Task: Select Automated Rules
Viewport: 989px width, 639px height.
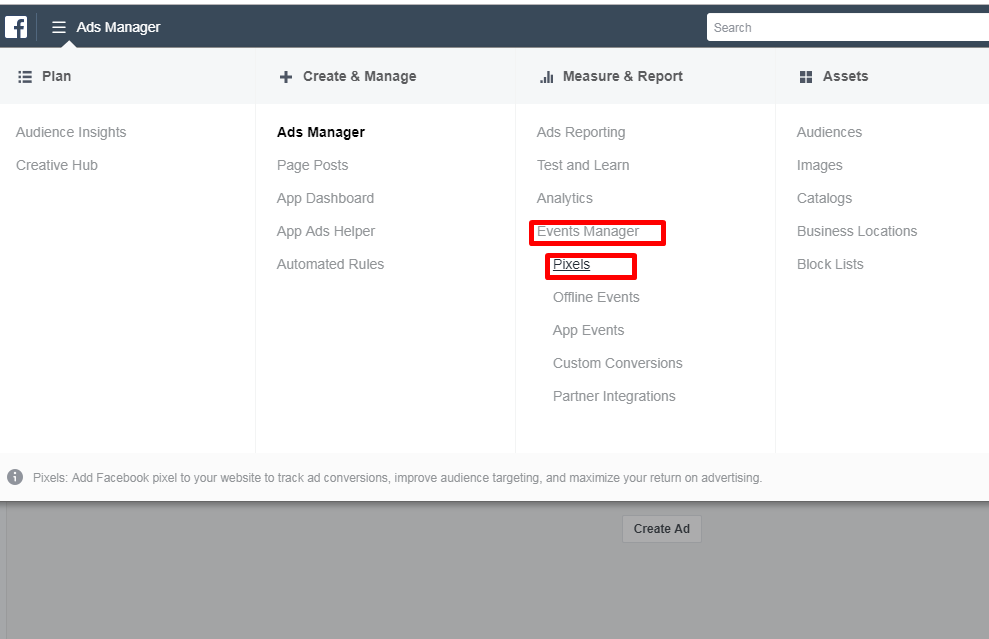Action: point(330,264)
